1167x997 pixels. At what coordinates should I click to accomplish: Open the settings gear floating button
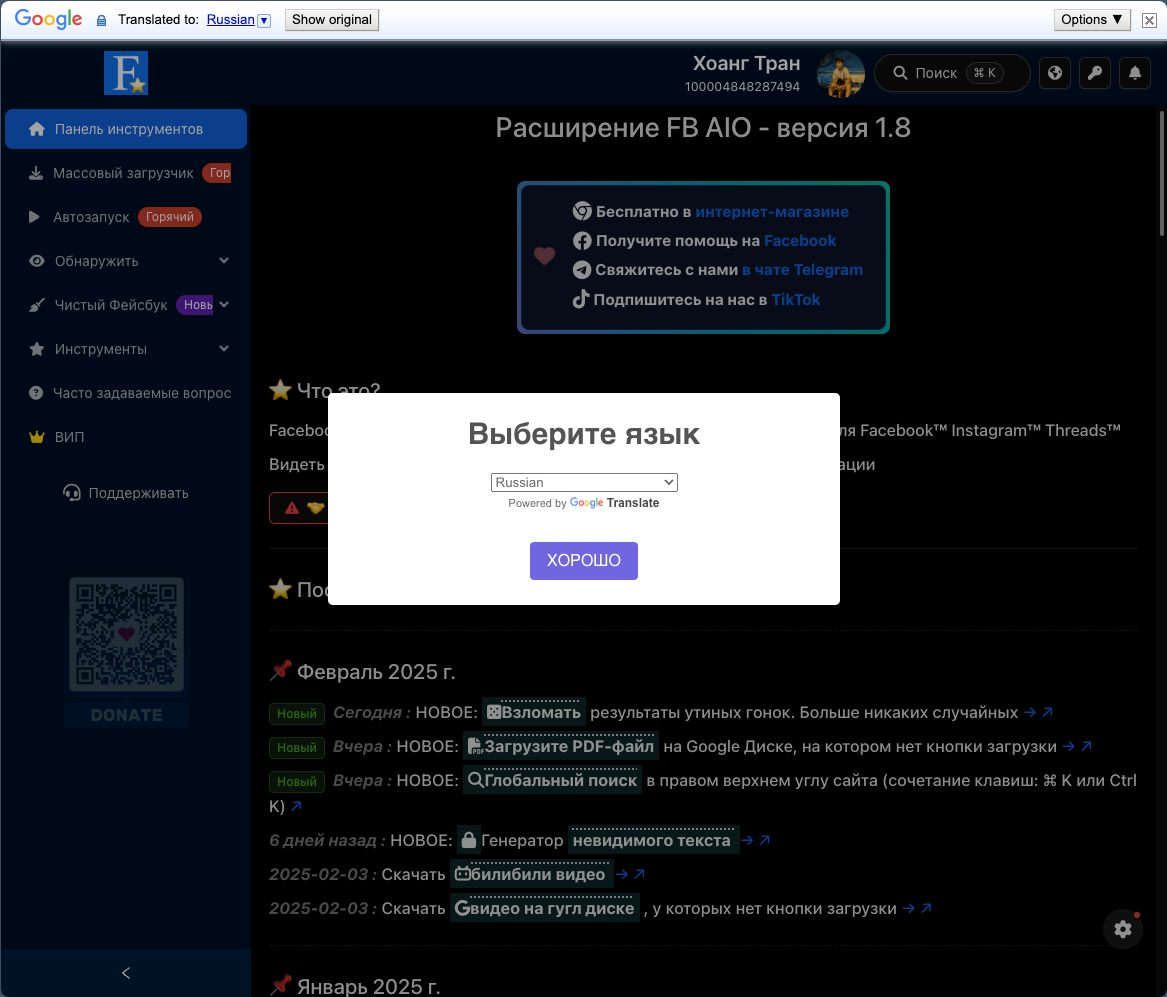point(1123,929)
